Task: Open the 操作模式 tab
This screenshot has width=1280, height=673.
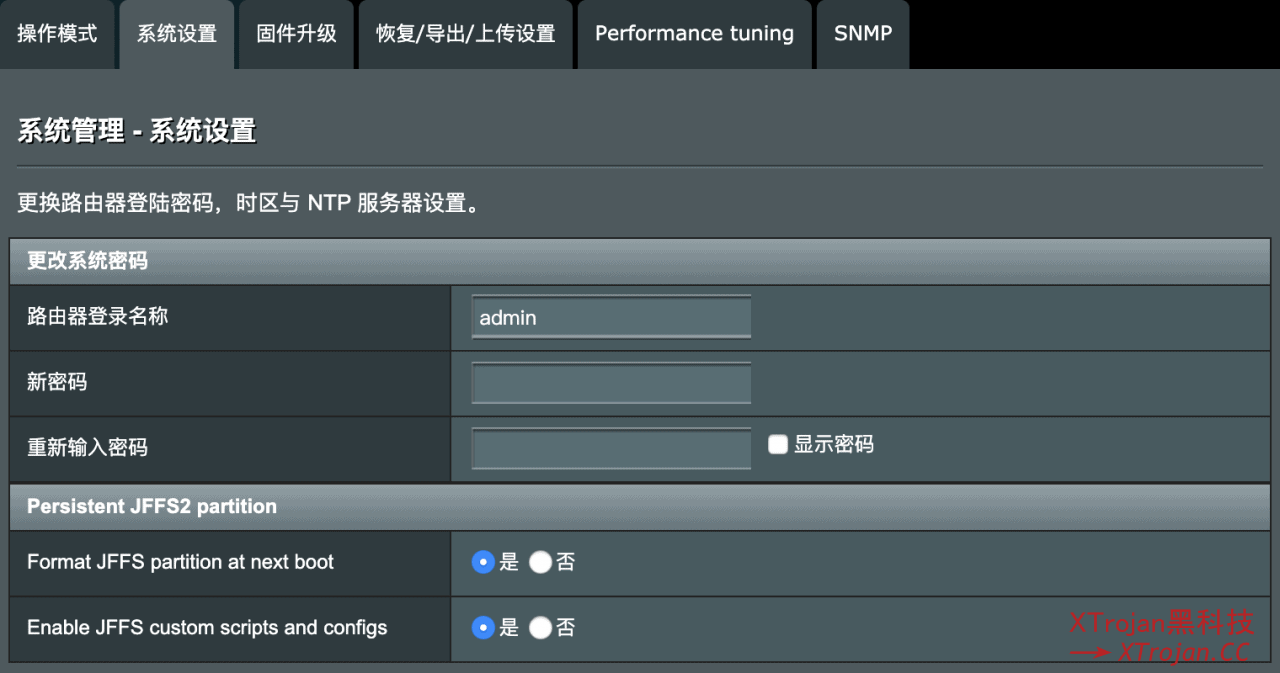Action: (x=57, y=33)
